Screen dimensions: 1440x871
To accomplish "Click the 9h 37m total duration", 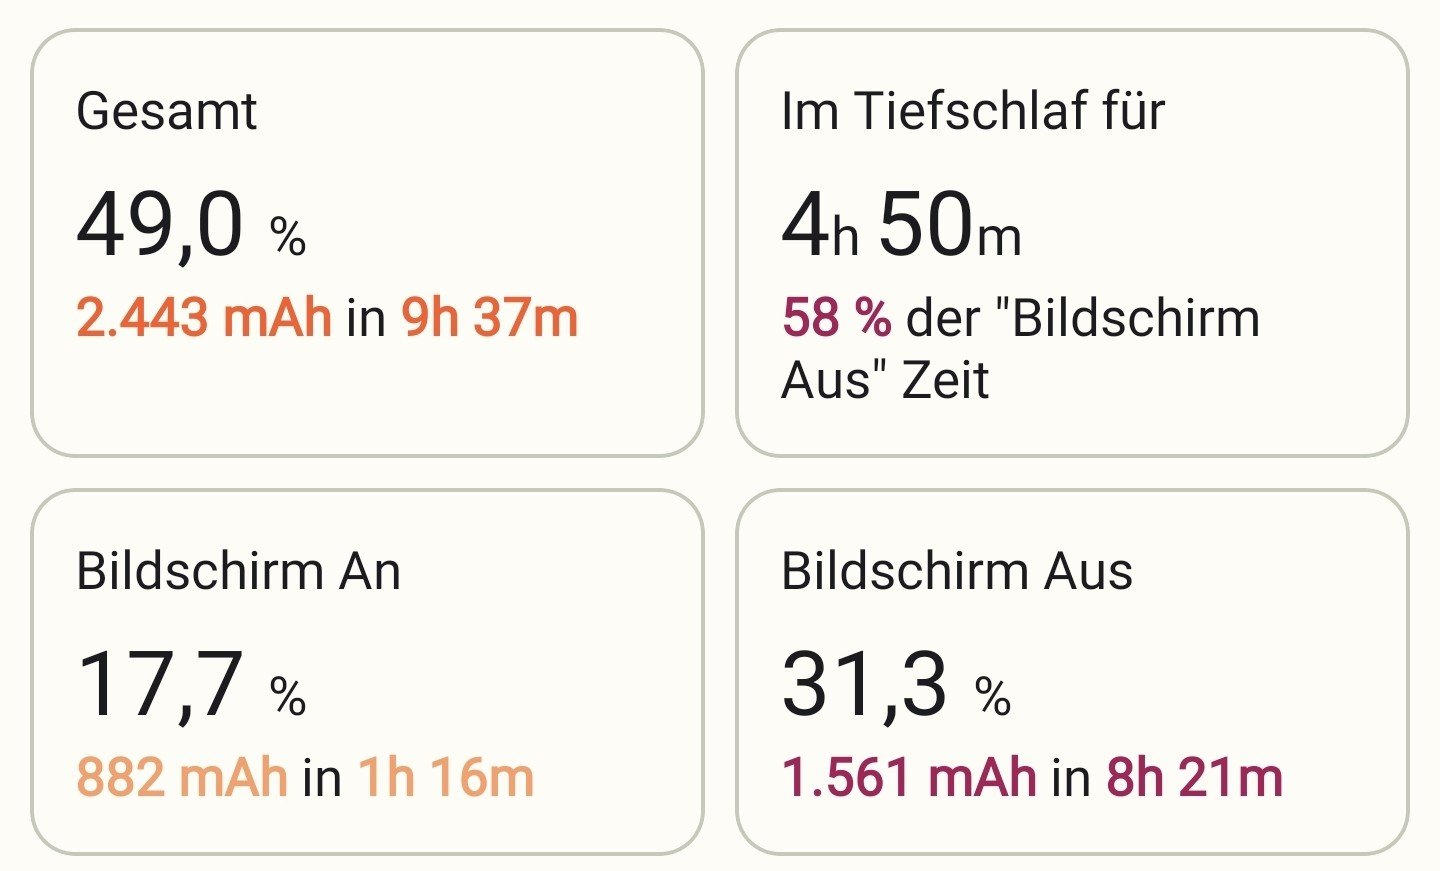I will click(x=489, y=318).
